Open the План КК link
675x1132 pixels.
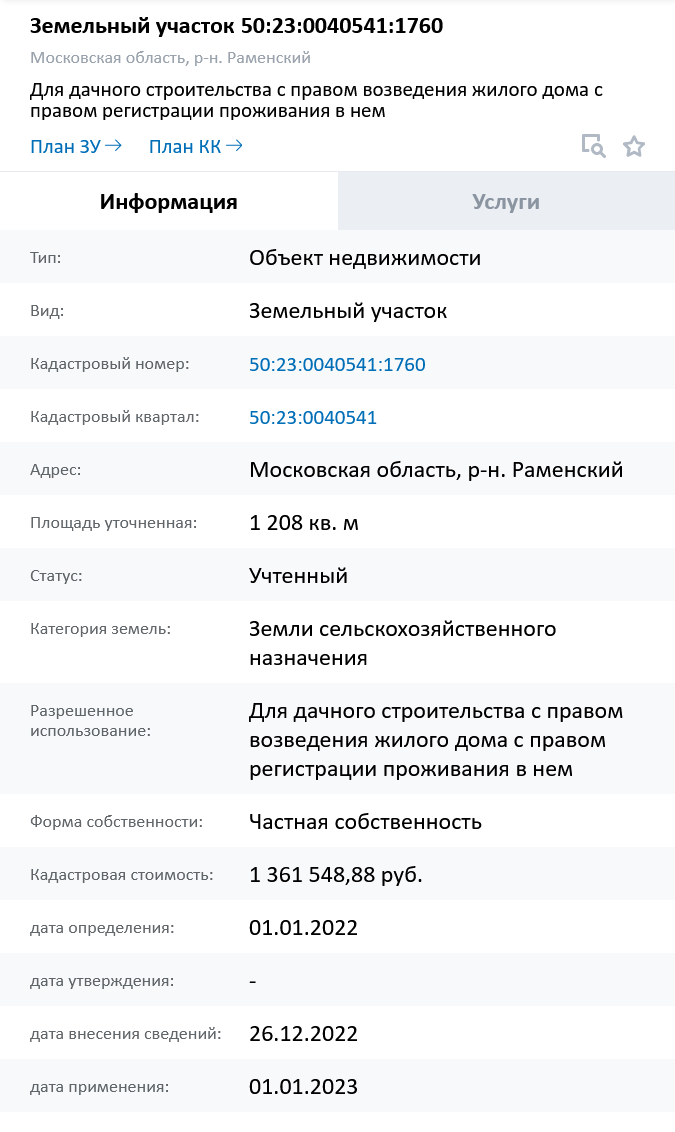(x=185, y=147)
